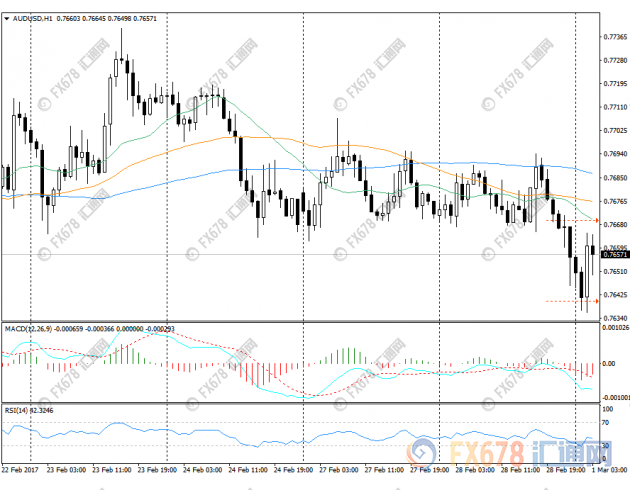
Task: Click the 0.77365 price scale label
Action: pos(614,38)
